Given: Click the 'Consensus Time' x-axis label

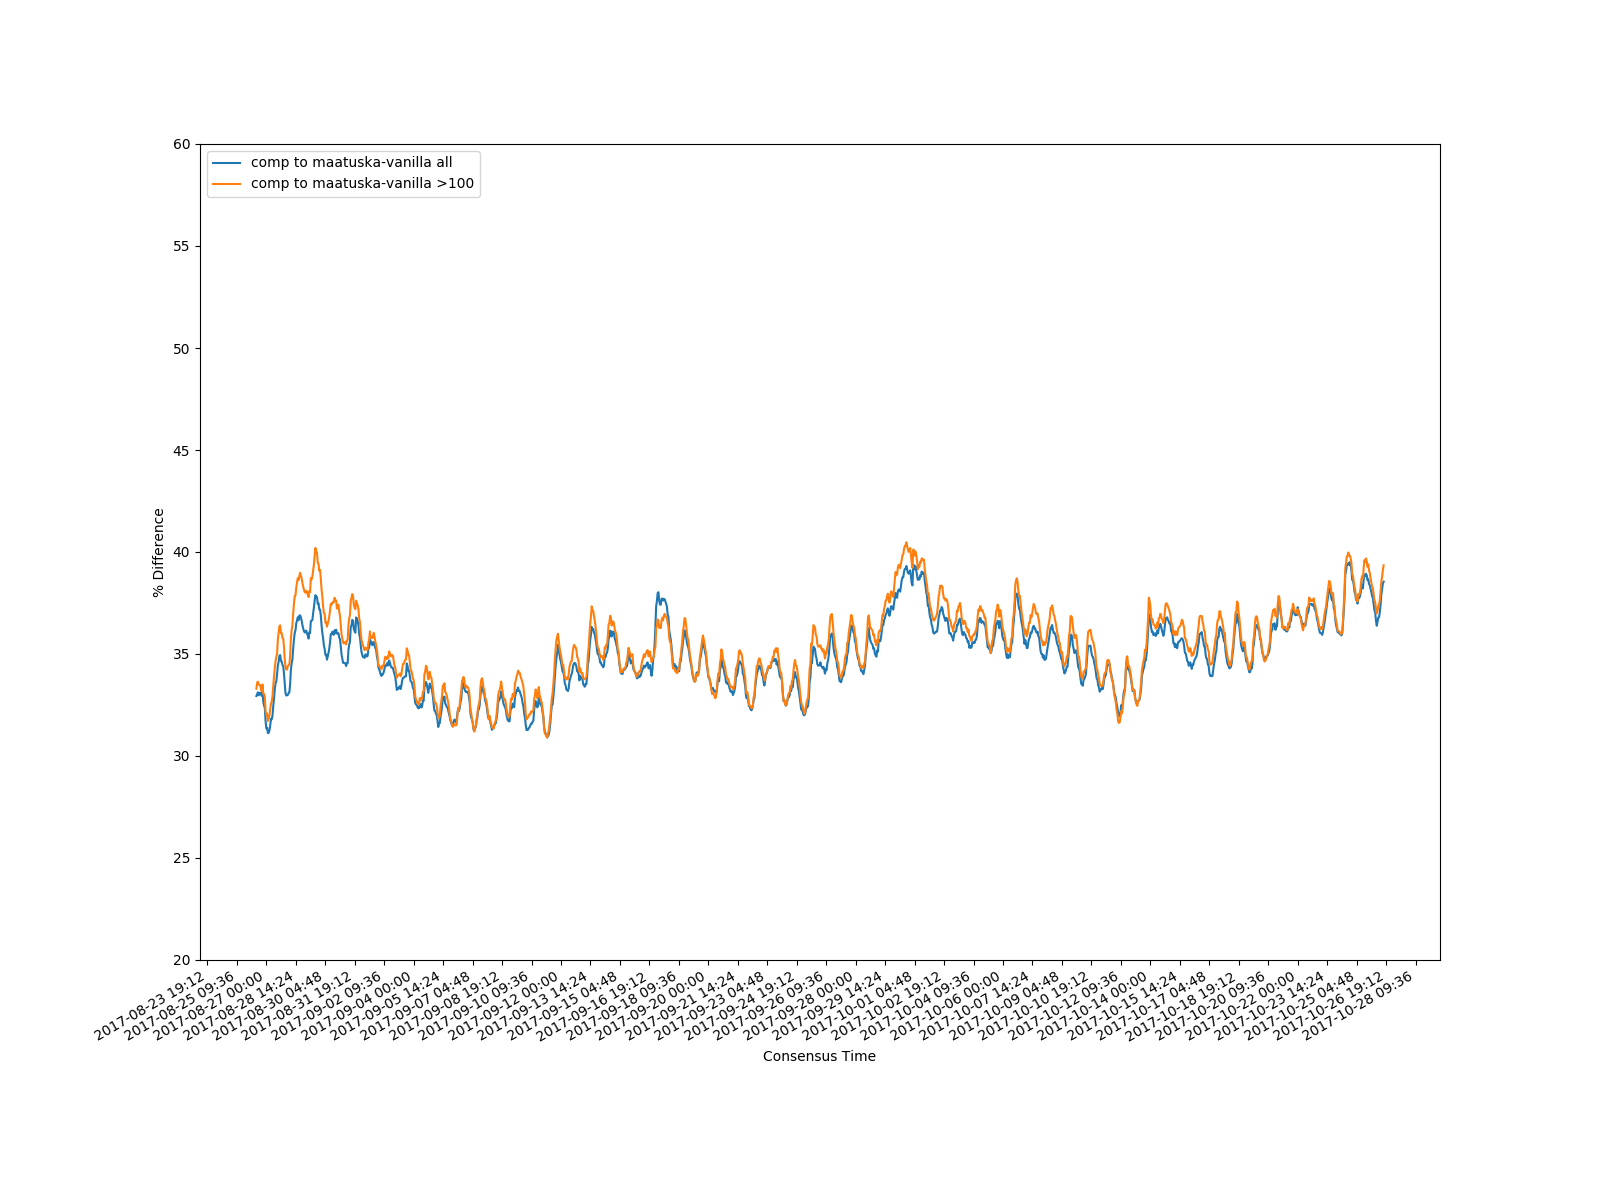Looking at the screenshot, I should point(819,1056).
